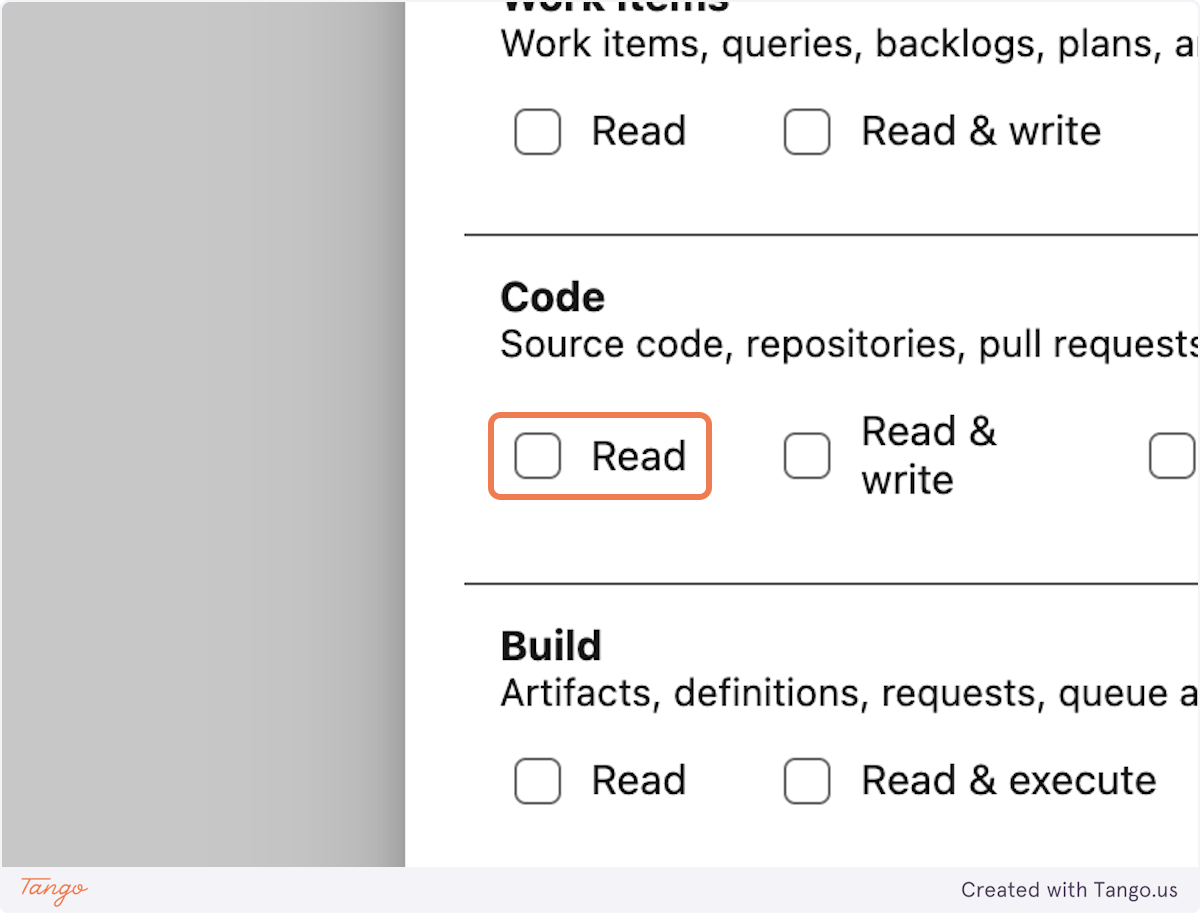
Task: Enable Read access for Build
Action: point(537,781)
